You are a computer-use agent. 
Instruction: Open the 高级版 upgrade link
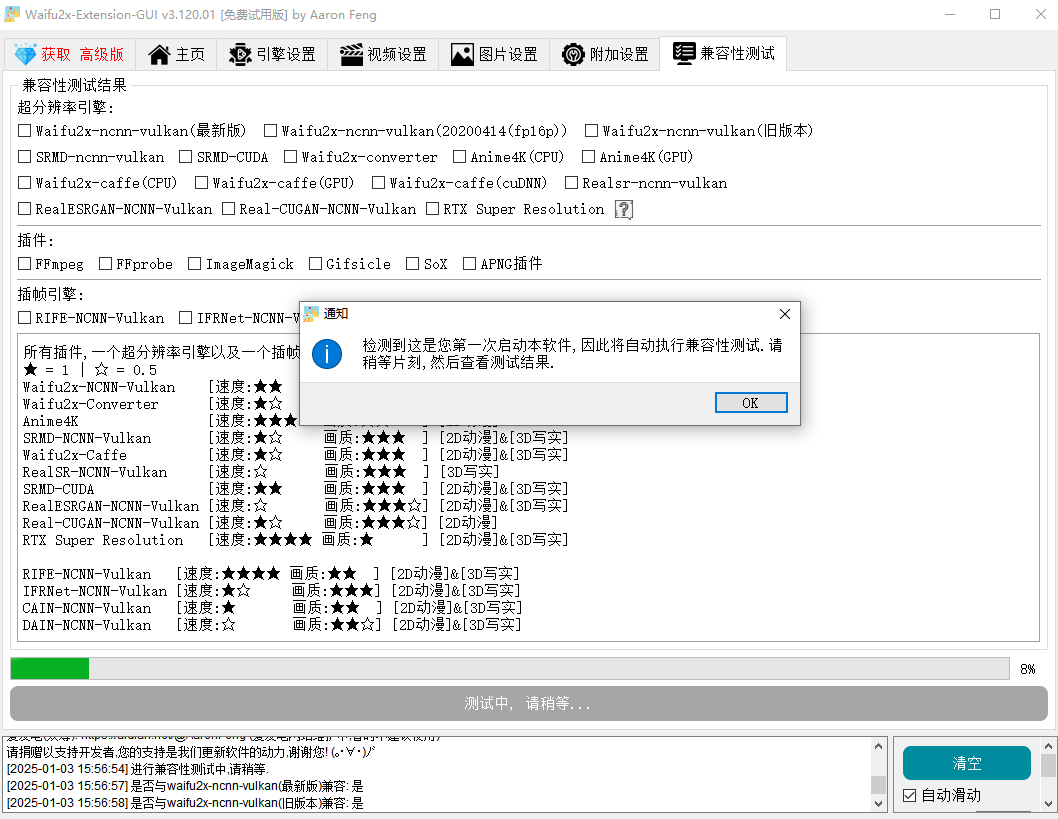[x=103, y=55]
